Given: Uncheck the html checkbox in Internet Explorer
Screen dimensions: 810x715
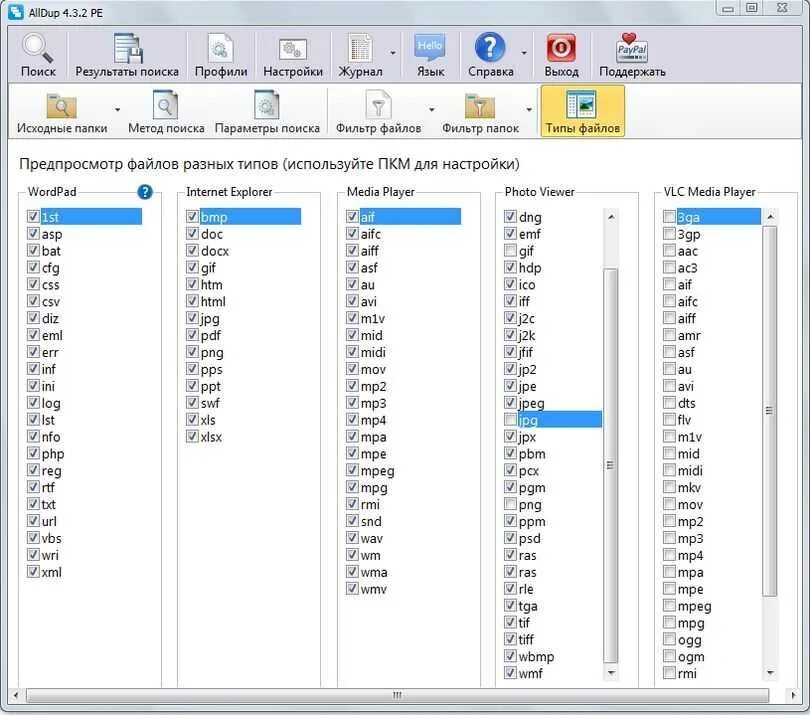Looking at the screenshot, I should point(192,301).
